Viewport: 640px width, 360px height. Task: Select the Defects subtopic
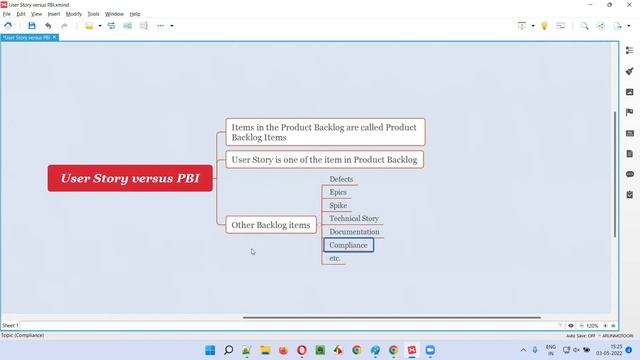point(341,179)
